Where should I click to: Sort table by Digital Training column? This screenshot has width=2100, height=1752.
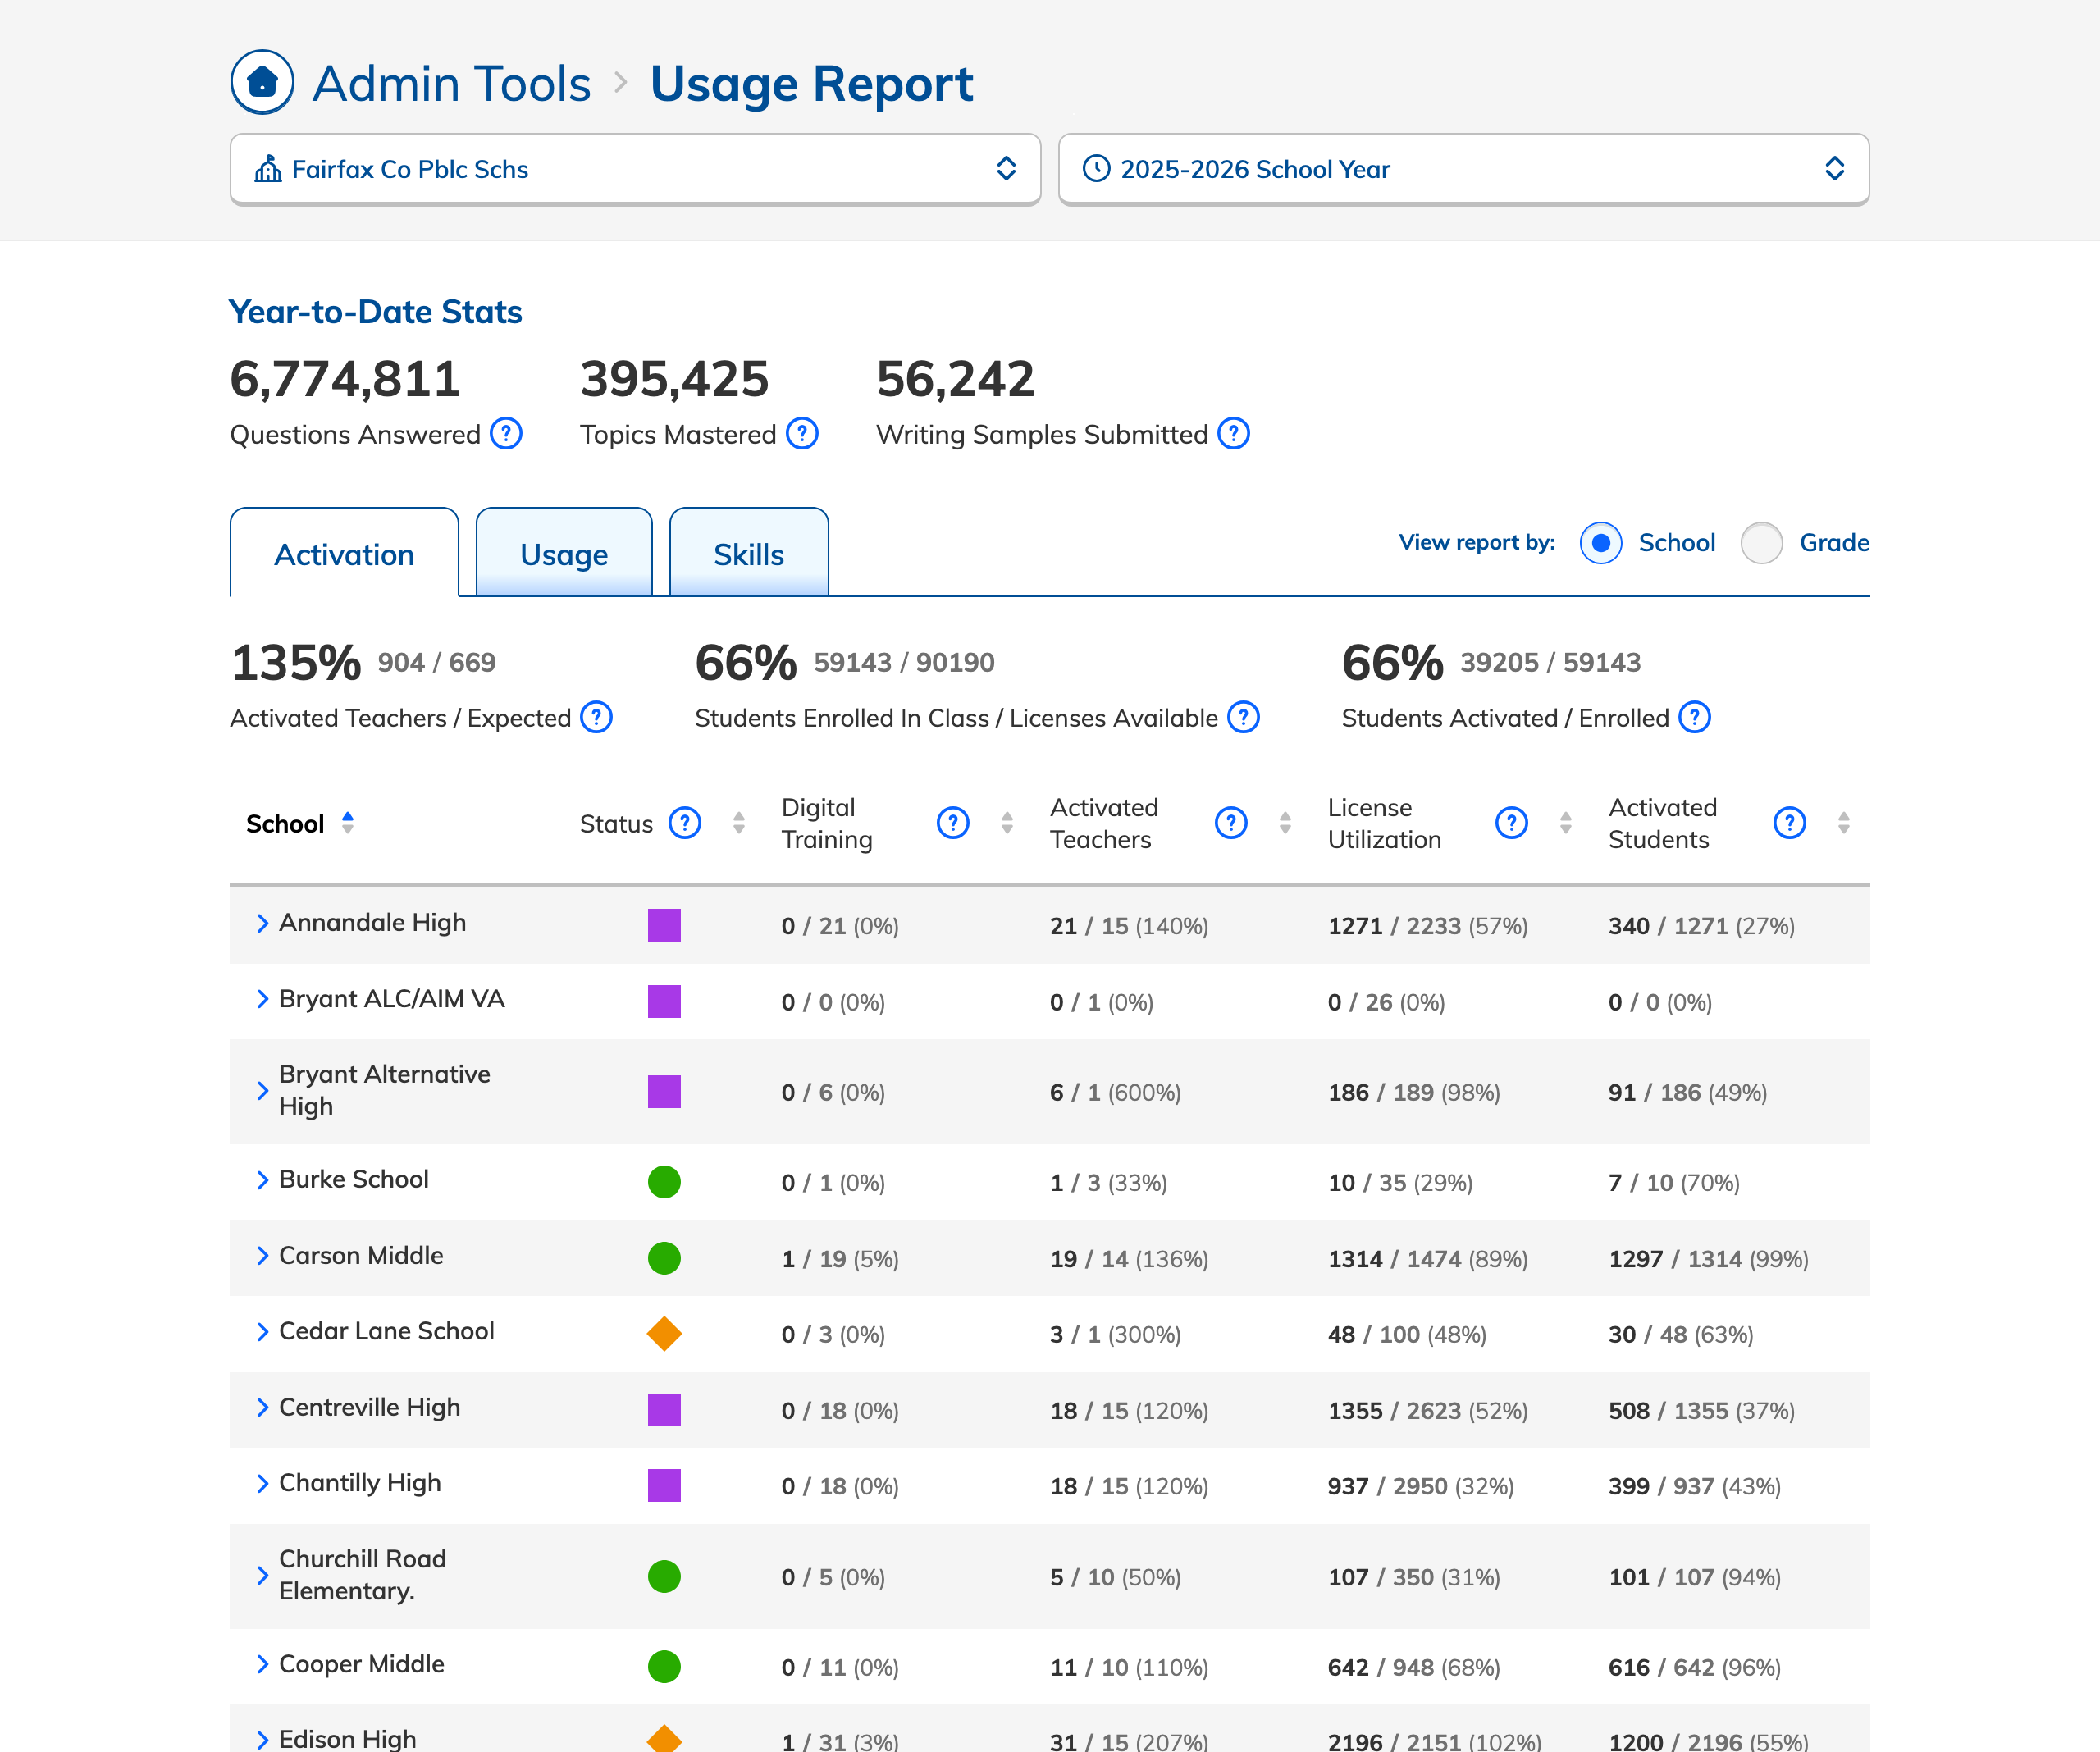(1007, 823)
